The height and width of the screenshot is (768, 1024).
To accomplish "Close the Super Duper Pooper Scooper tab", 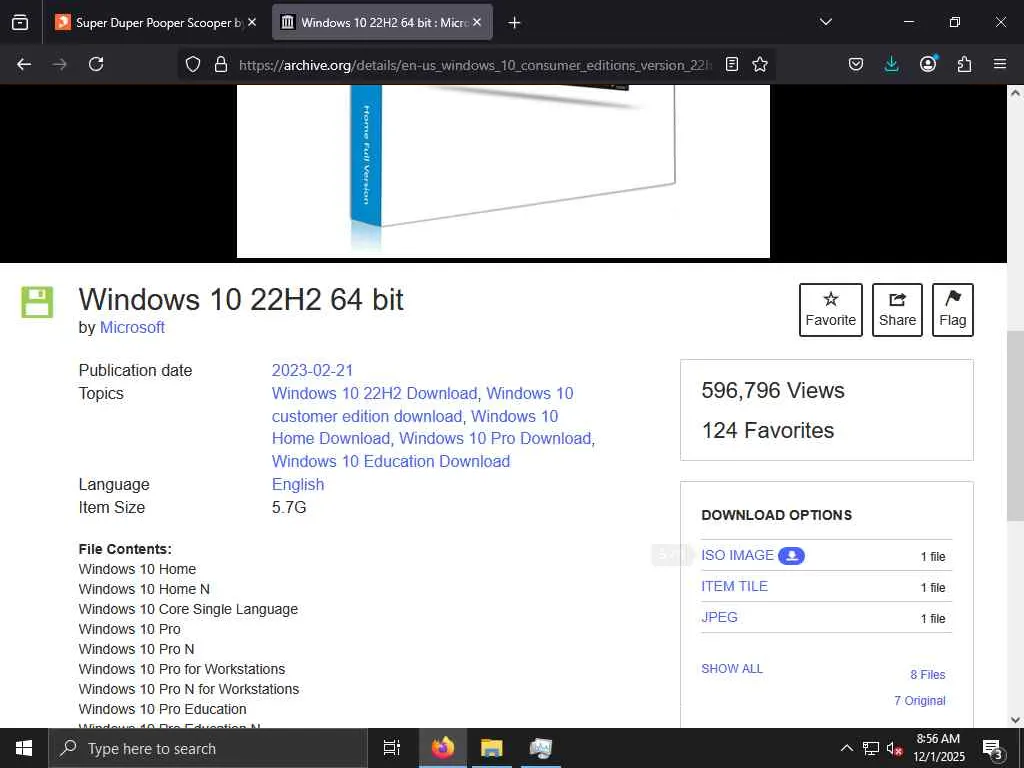I will click(252, 22).
